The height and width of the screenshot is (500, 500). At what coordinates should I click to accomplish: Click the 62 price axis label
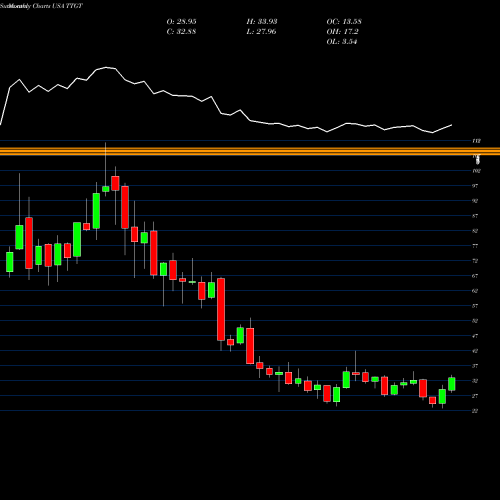[475, 291]
